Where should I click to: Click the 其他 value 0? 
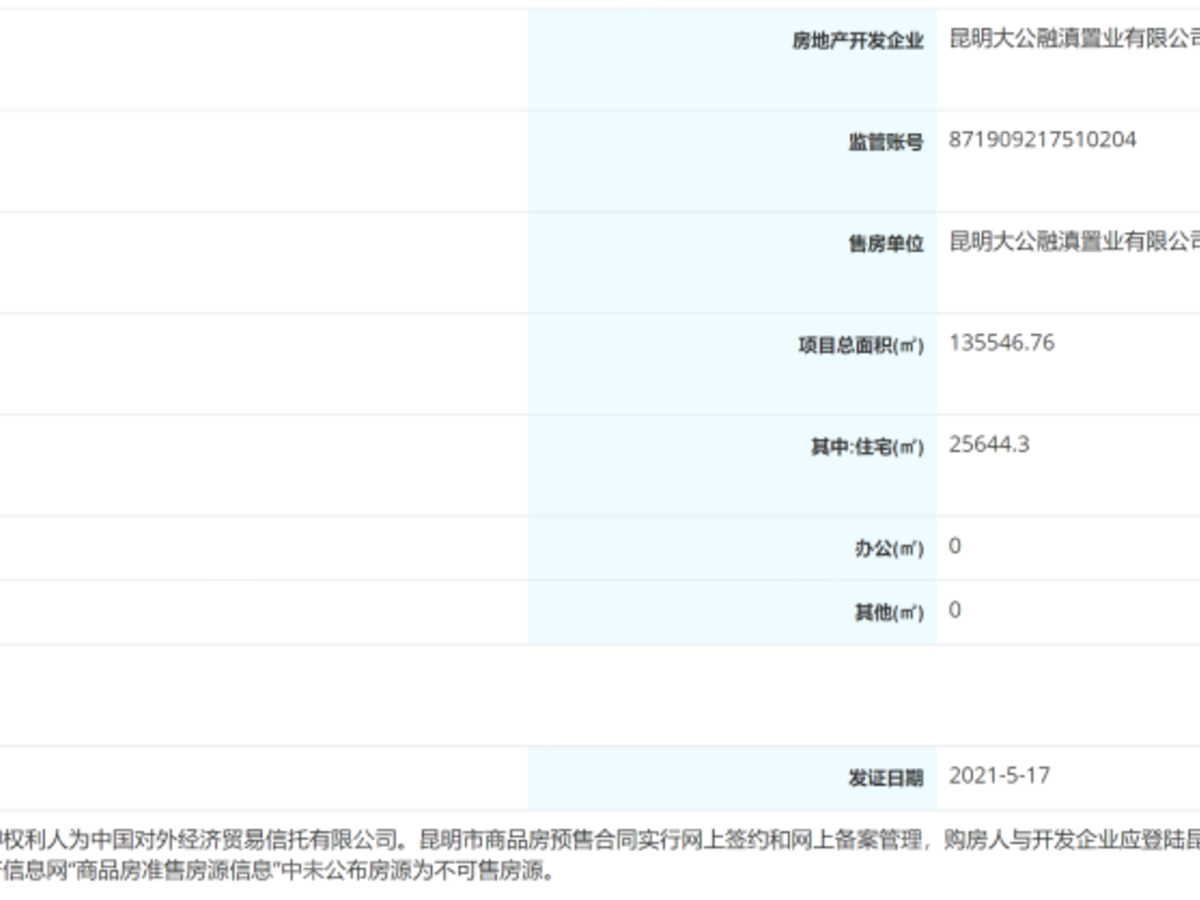[x=955, y=610]
